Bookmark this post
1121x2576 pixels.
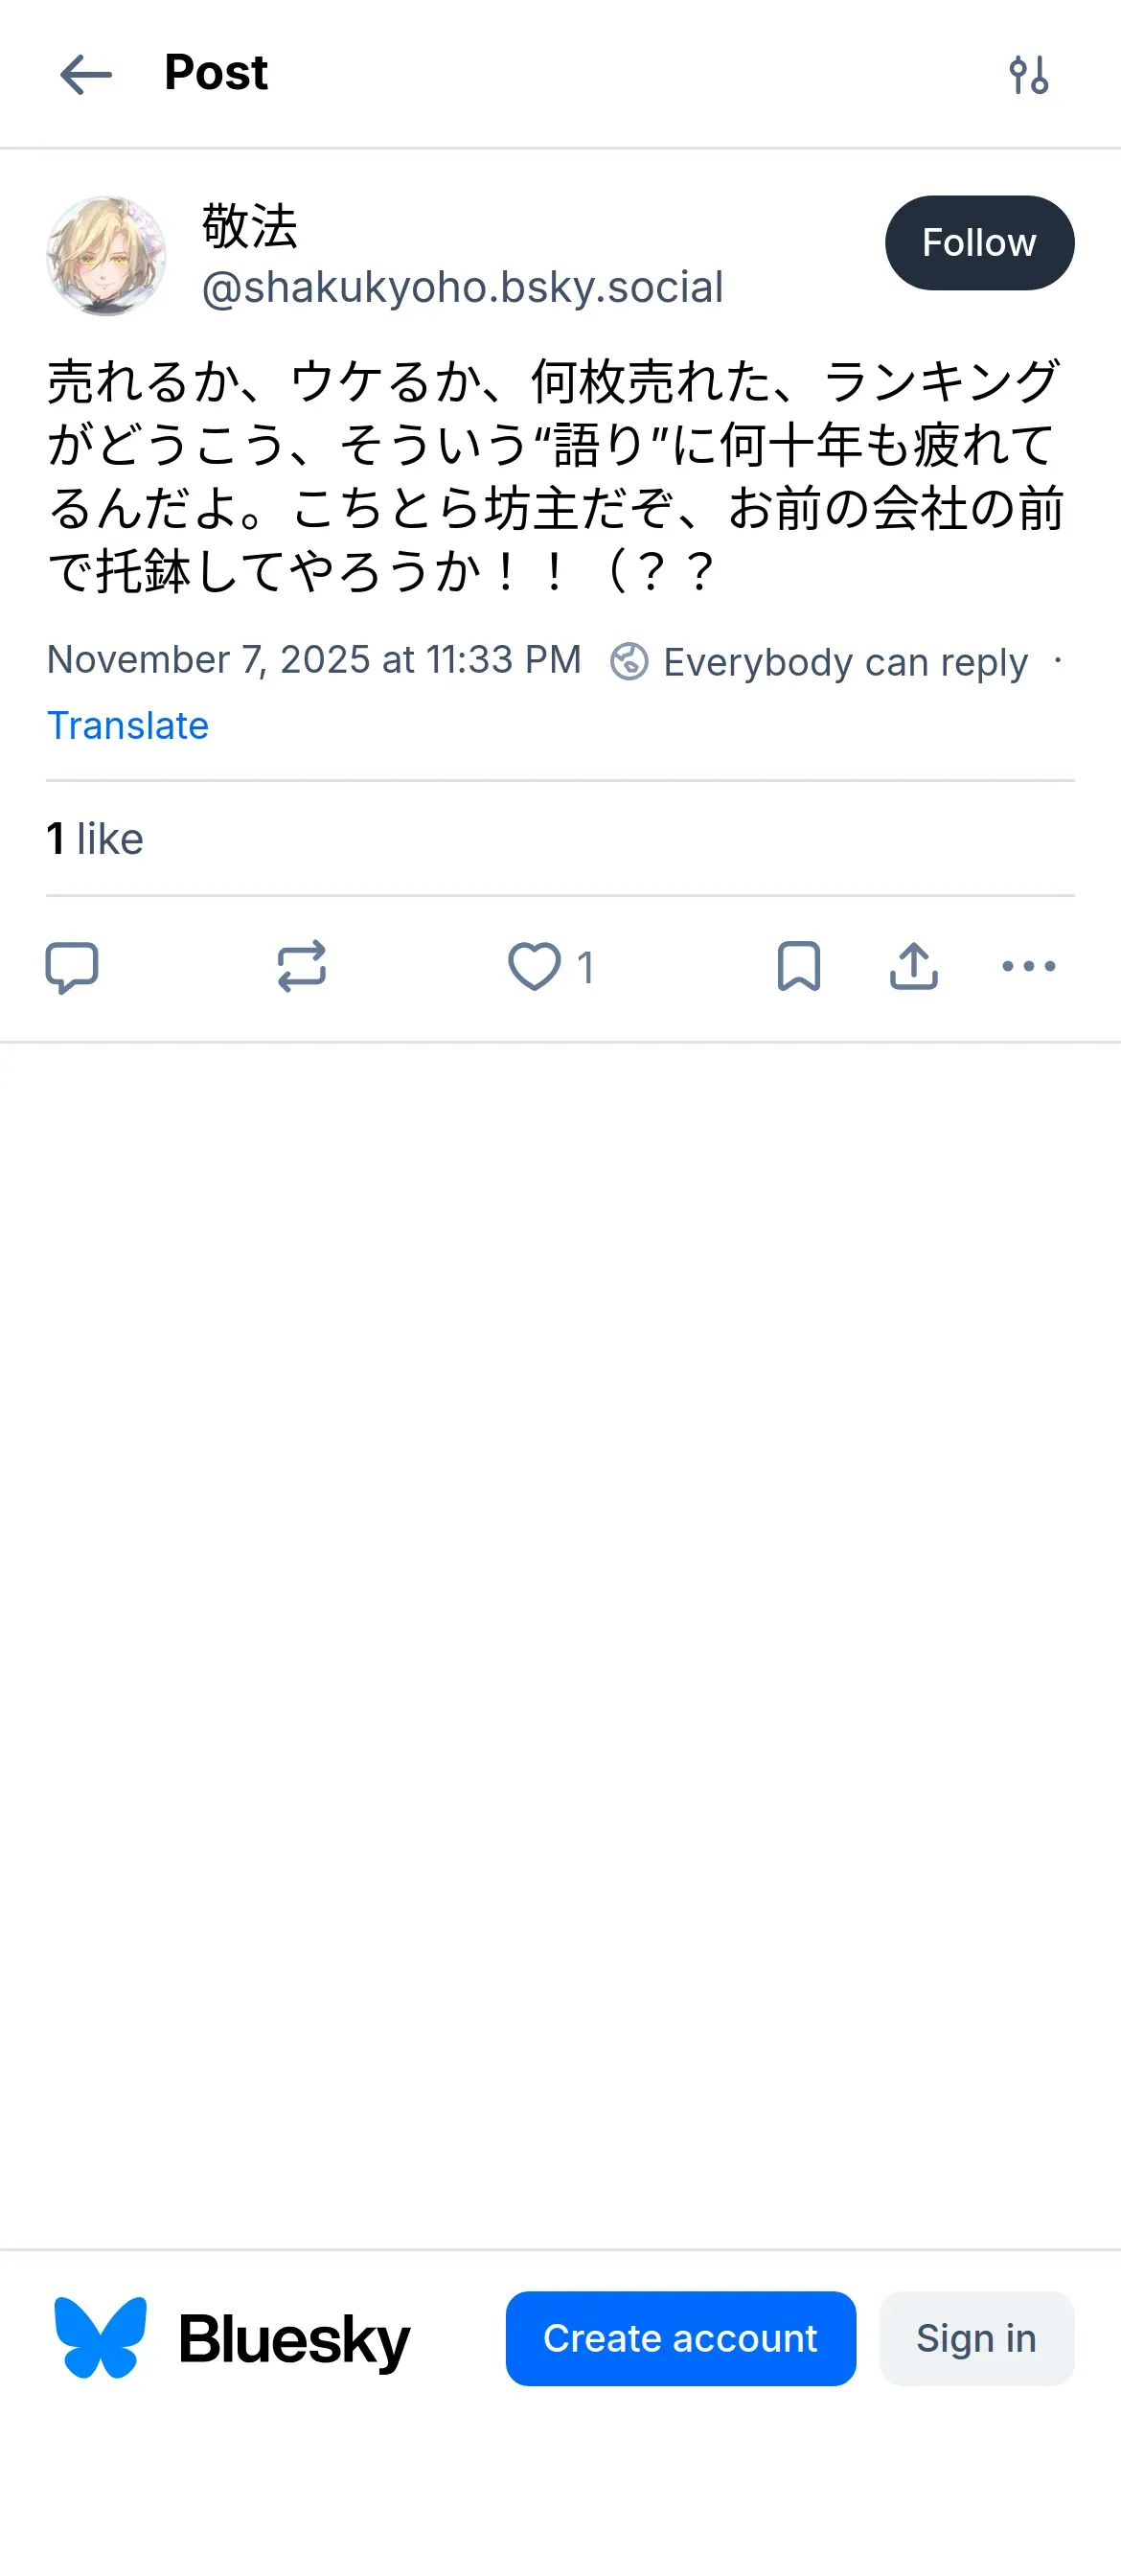[x=798, y=967]
